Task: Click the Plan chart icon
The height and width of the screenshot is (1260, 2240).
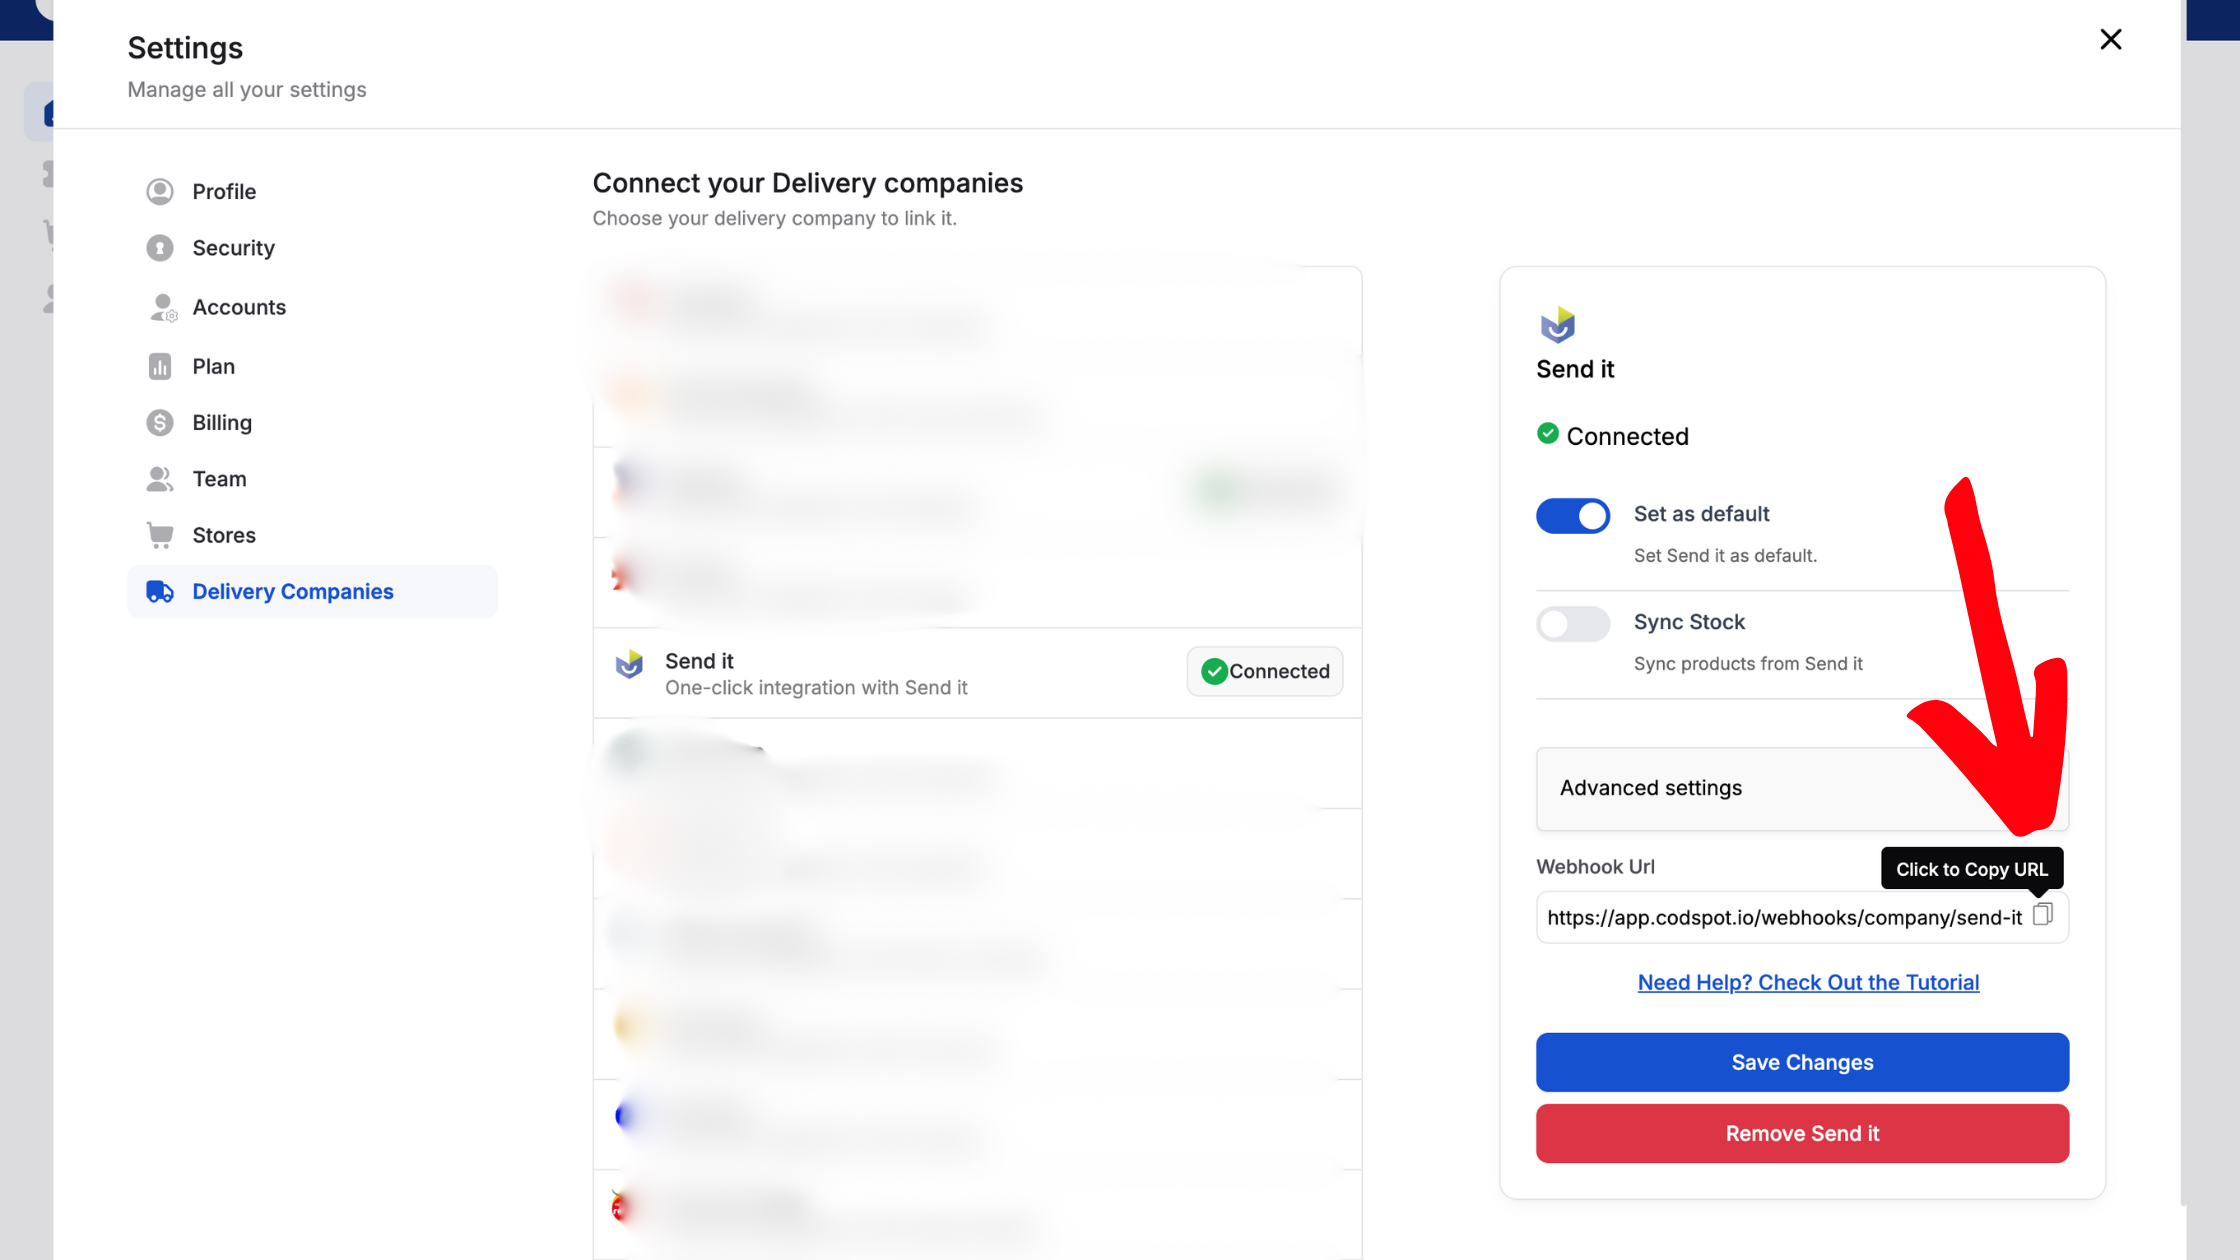Action: 160,366
